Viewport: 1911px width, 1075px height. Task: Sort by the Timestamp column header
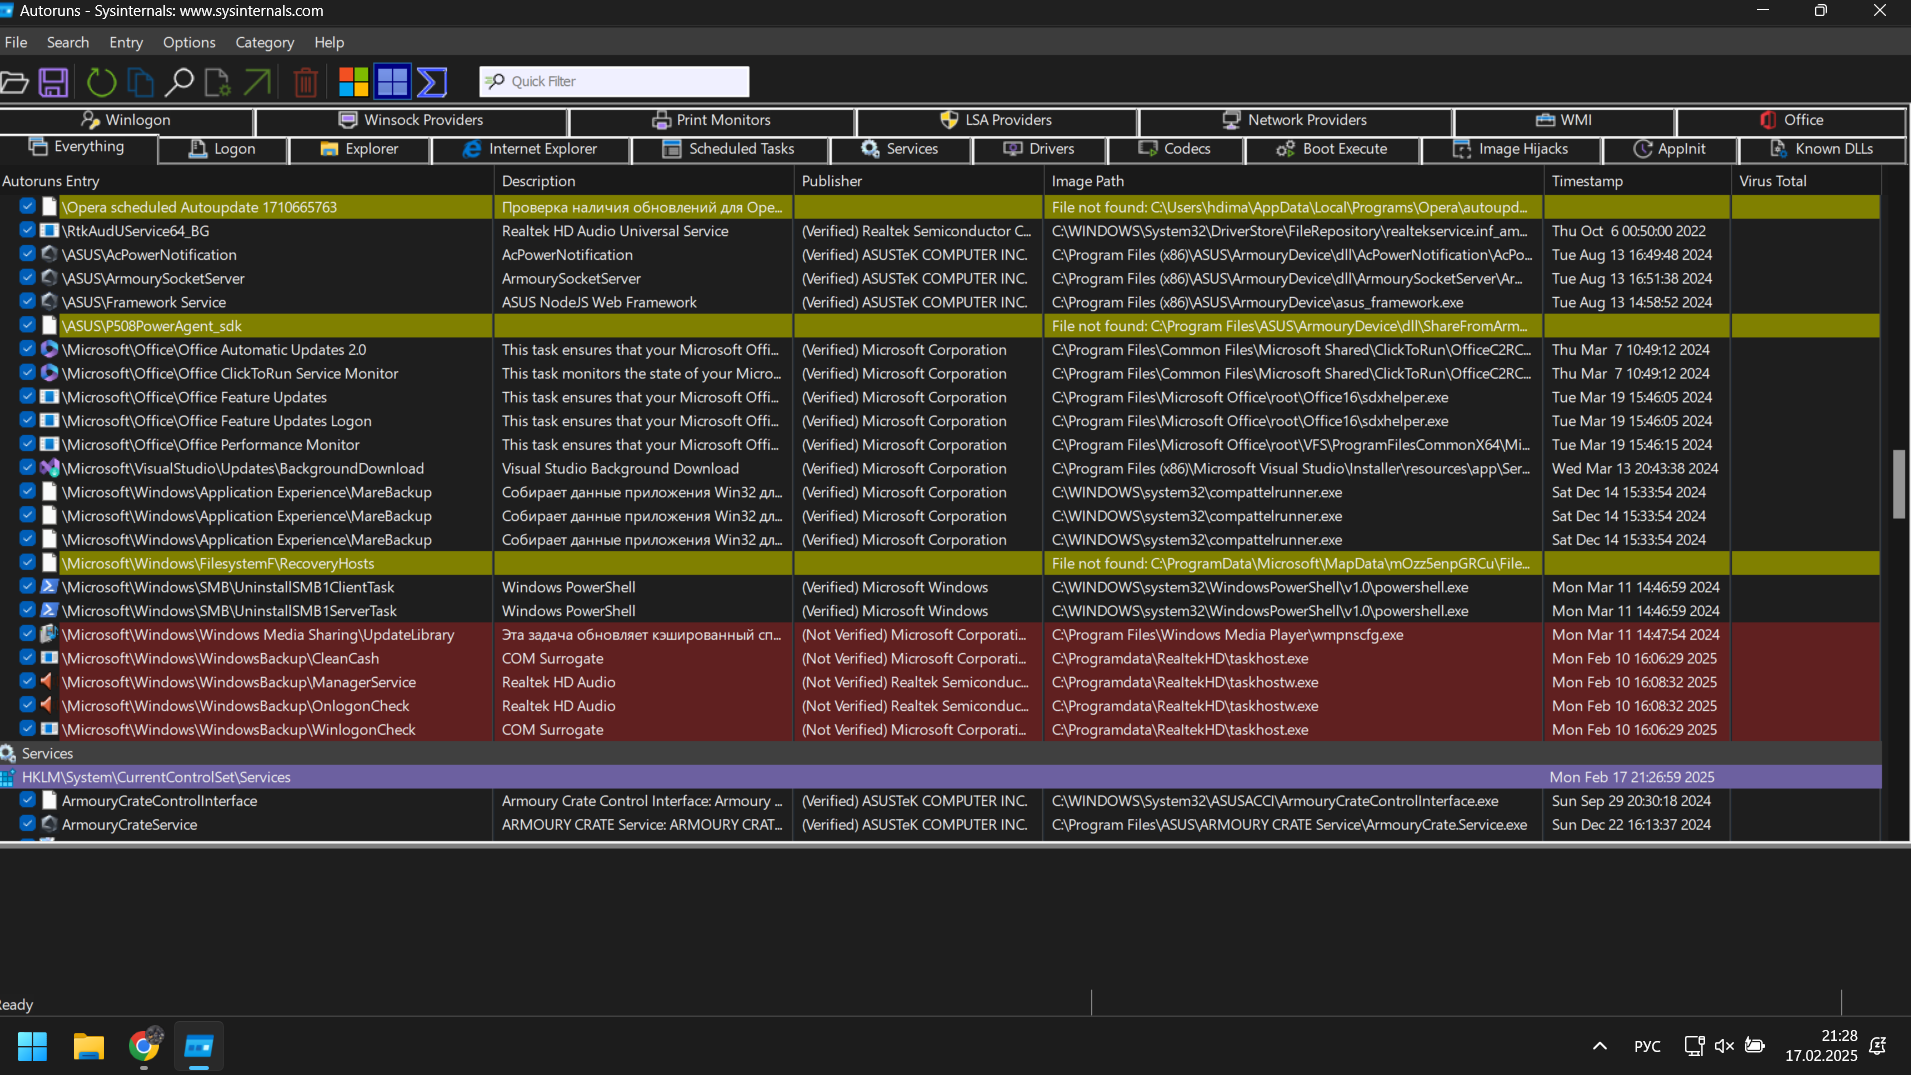point(1637,181)
